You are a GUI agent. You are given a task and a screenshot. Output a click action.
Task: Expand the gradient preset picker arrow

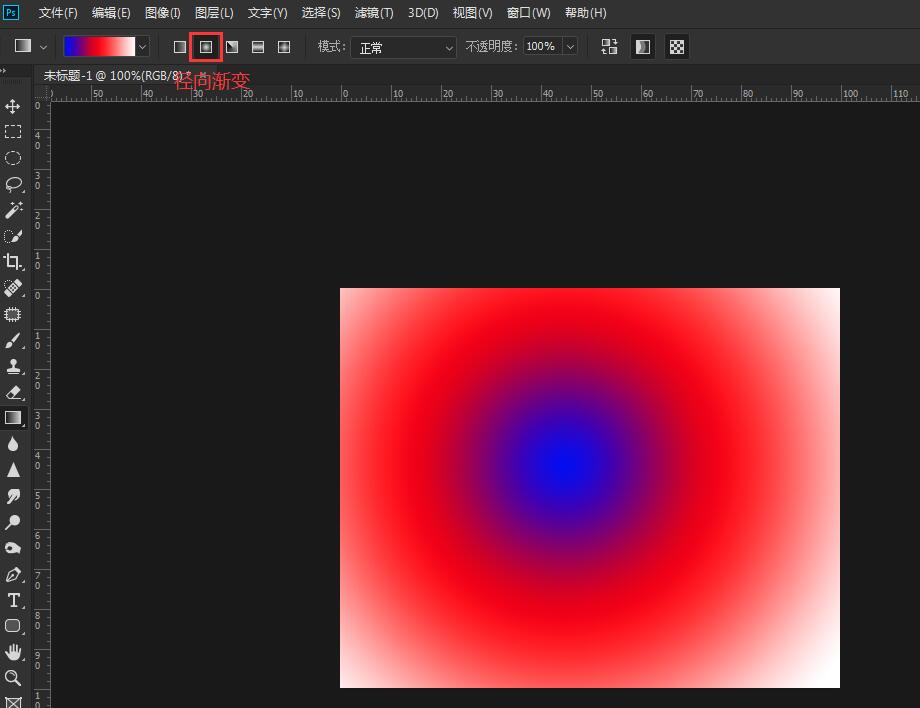pos(142,47)
